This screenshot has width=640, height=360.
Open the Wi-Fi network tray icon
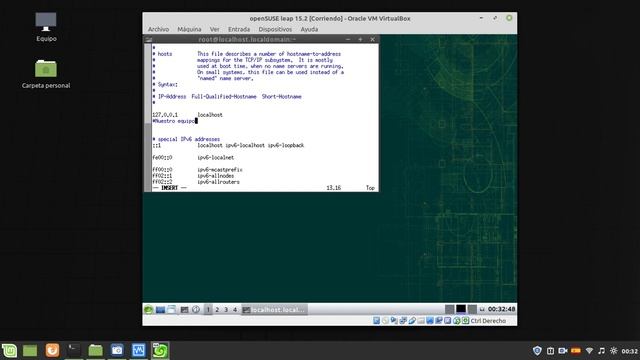pyautogui.click(x=589, y=351)
